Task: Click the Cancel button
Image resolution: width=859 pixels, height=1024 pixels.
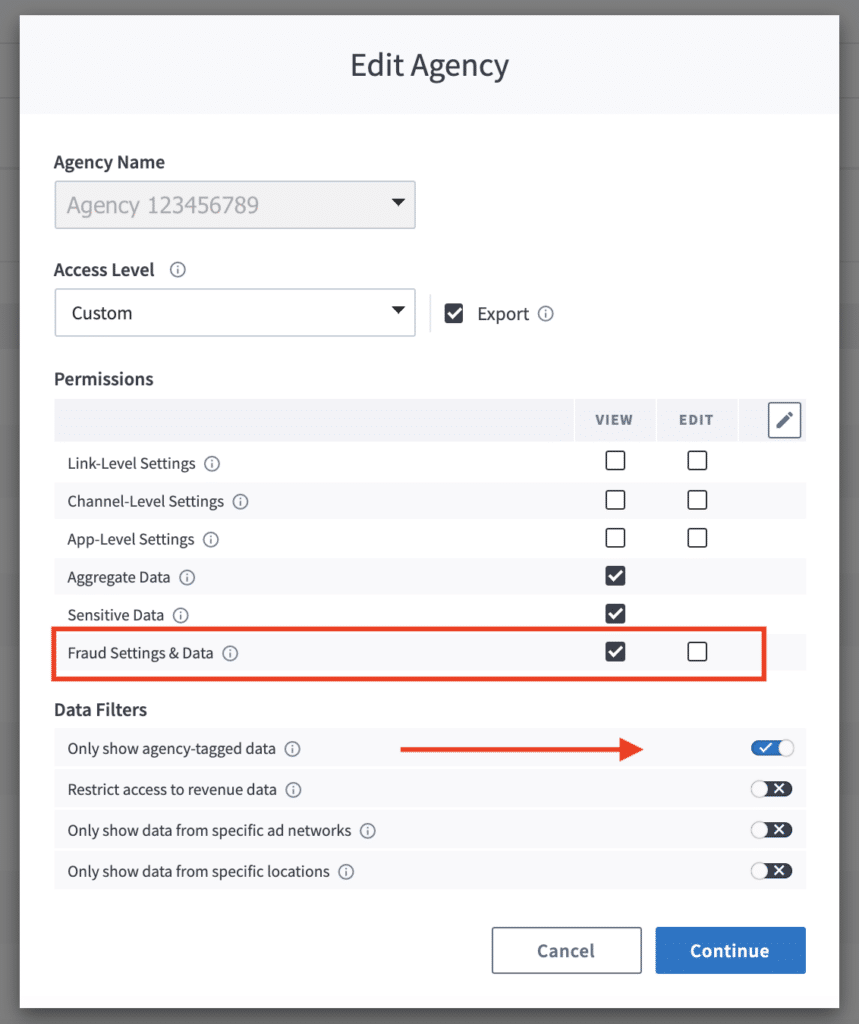Action: (x=566, y=950)
